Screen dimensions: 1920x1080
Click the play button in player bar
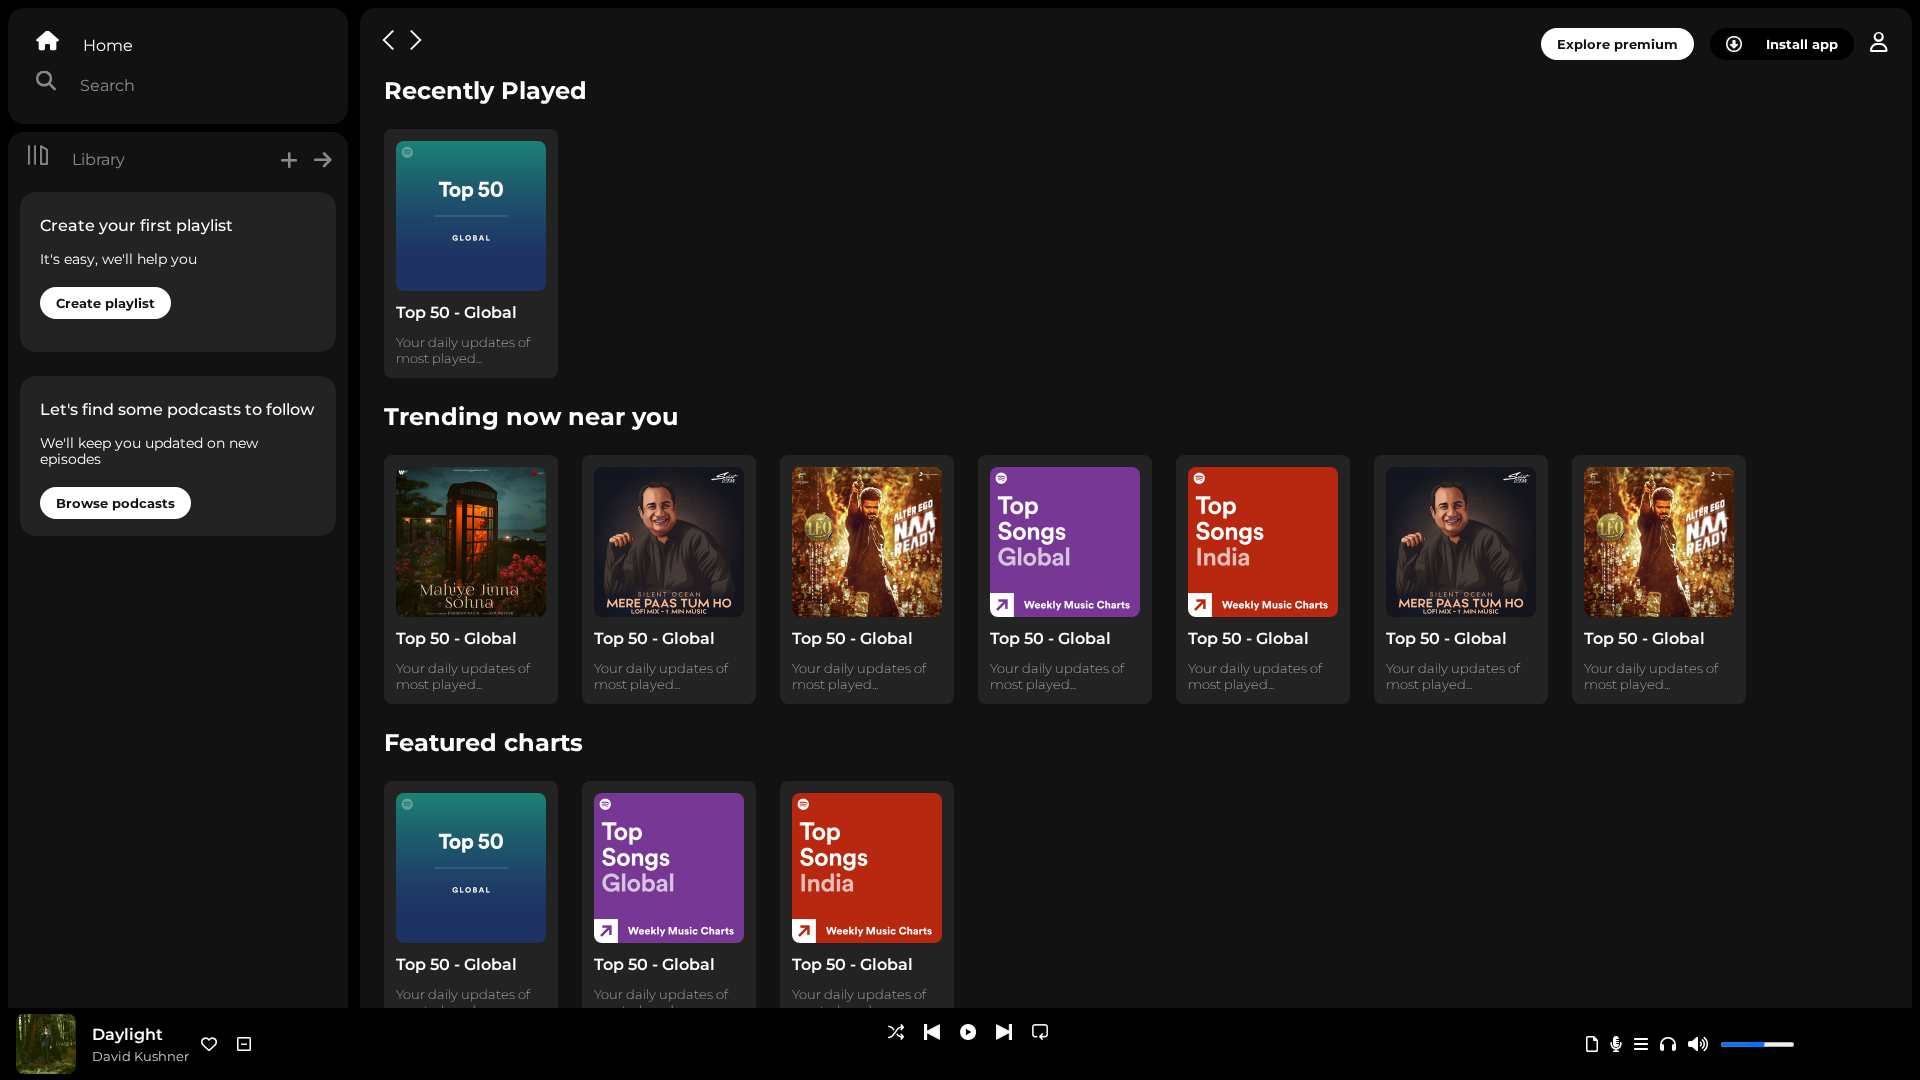click(968, 1032)
